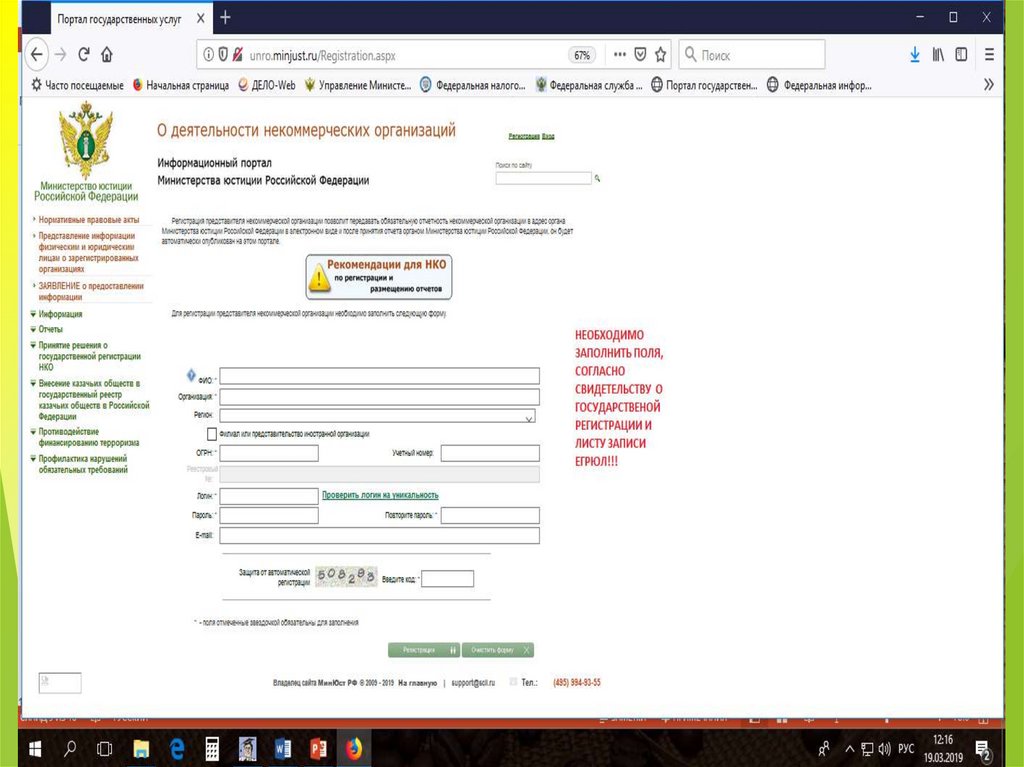The height and width of the screenshot is (767, 1024).
Task: Click the Повторите пароль input field
Action: pos(490,515)
